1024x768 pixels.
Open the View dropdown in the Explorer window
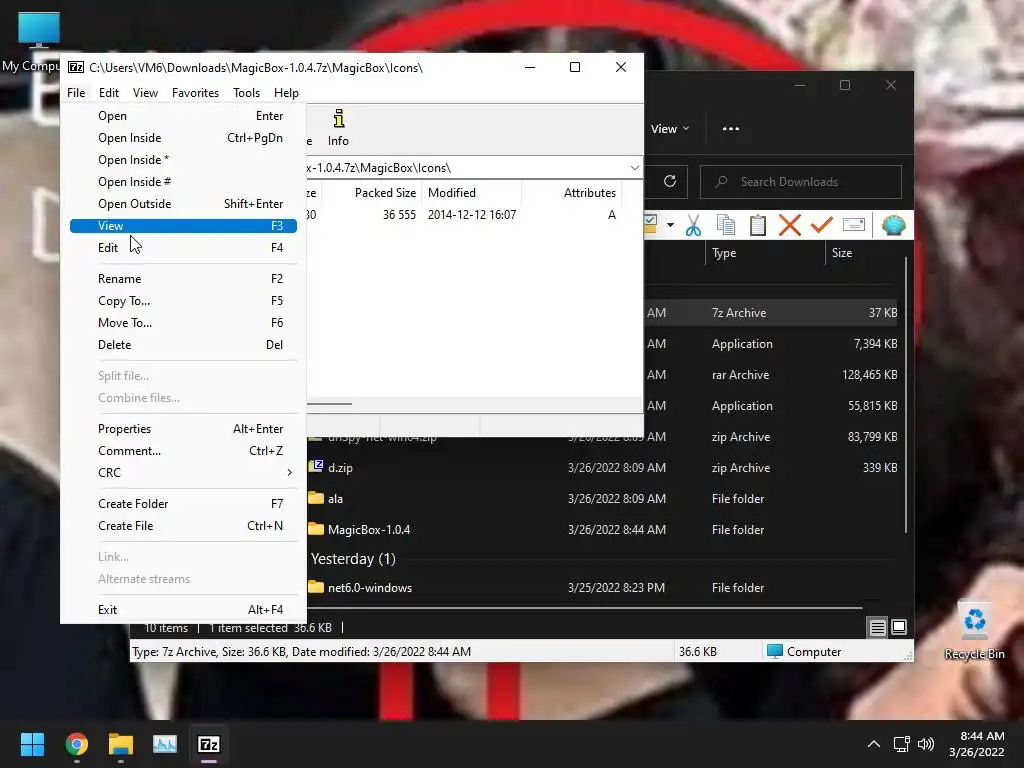pyautogui.click(x=669, y=129)
